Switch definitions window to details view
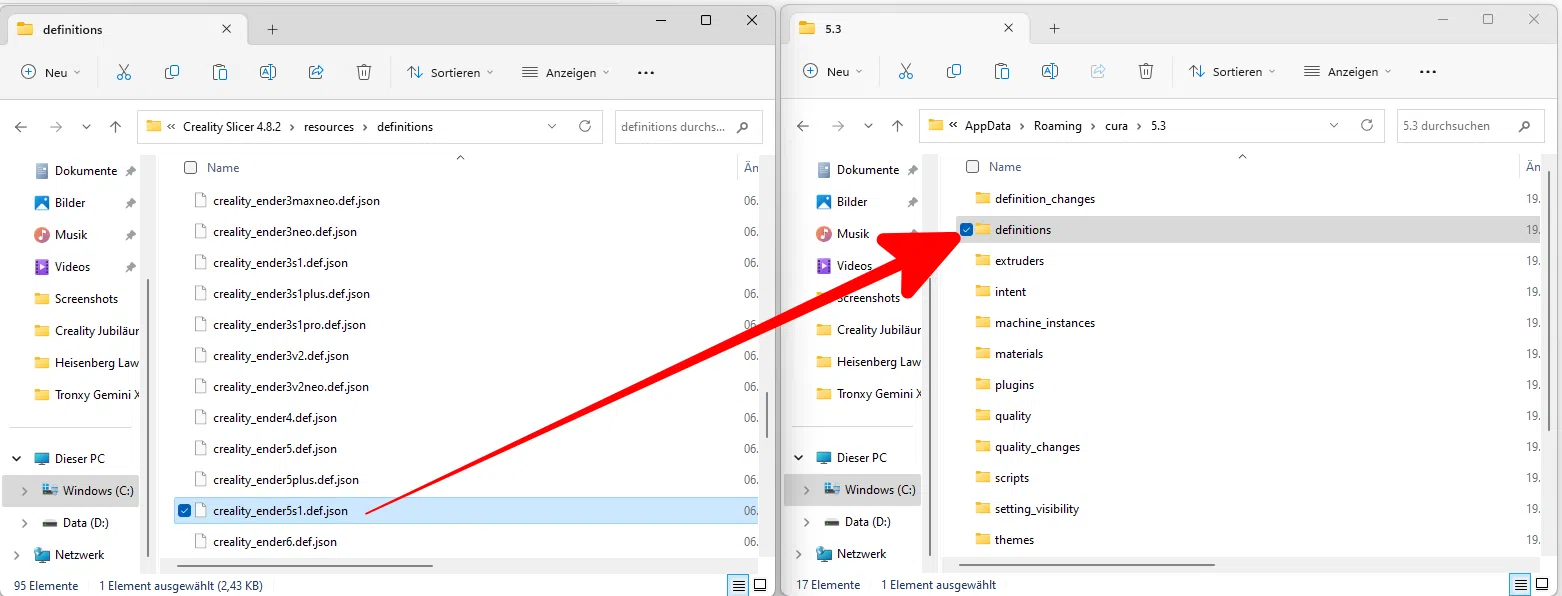The image size is (1562, 596). [739, 585]
